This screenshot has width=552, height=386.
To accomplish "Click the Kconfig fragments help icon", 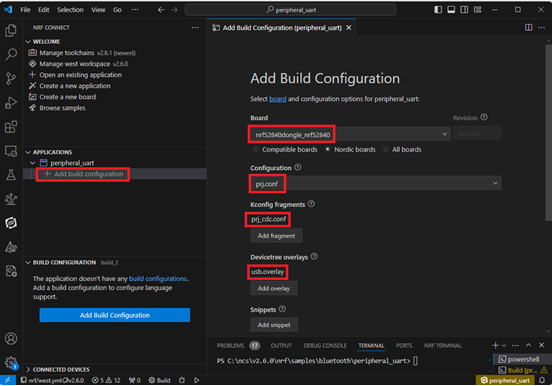I will click(311, 204).
